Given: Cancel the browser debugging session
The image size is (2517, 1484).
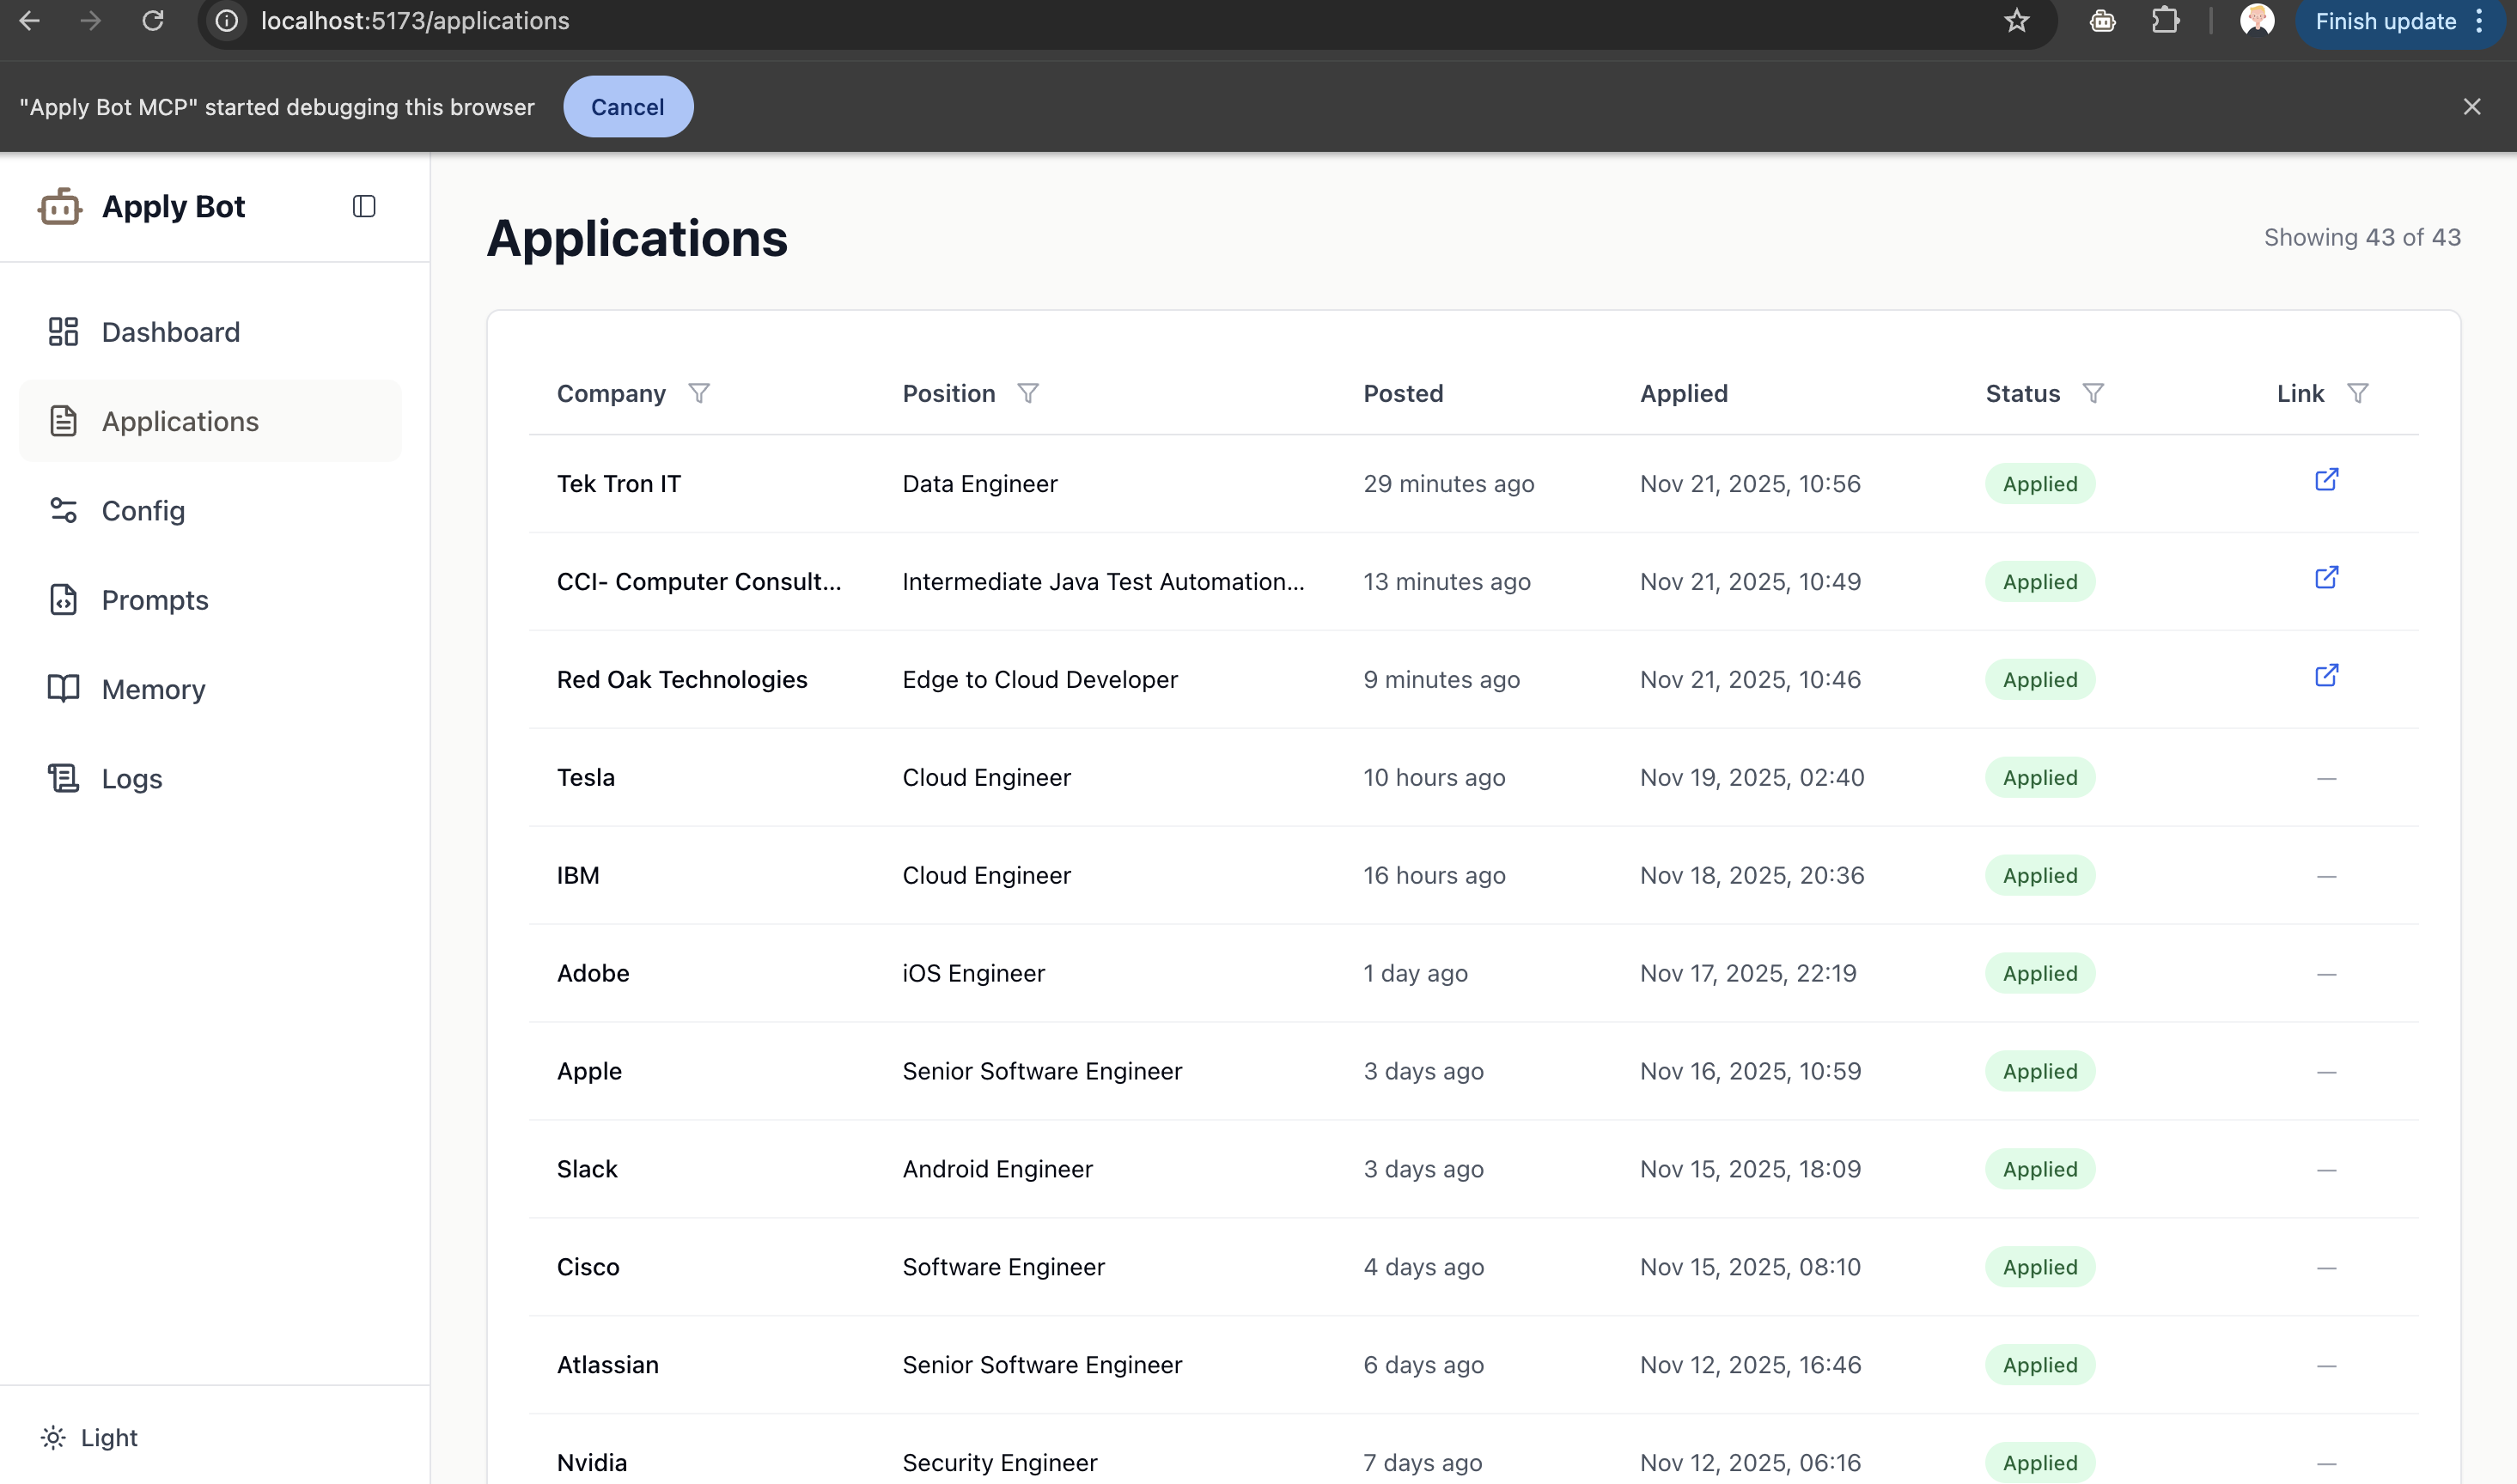Looking at the screenshot, I should [x=628, y=106].
